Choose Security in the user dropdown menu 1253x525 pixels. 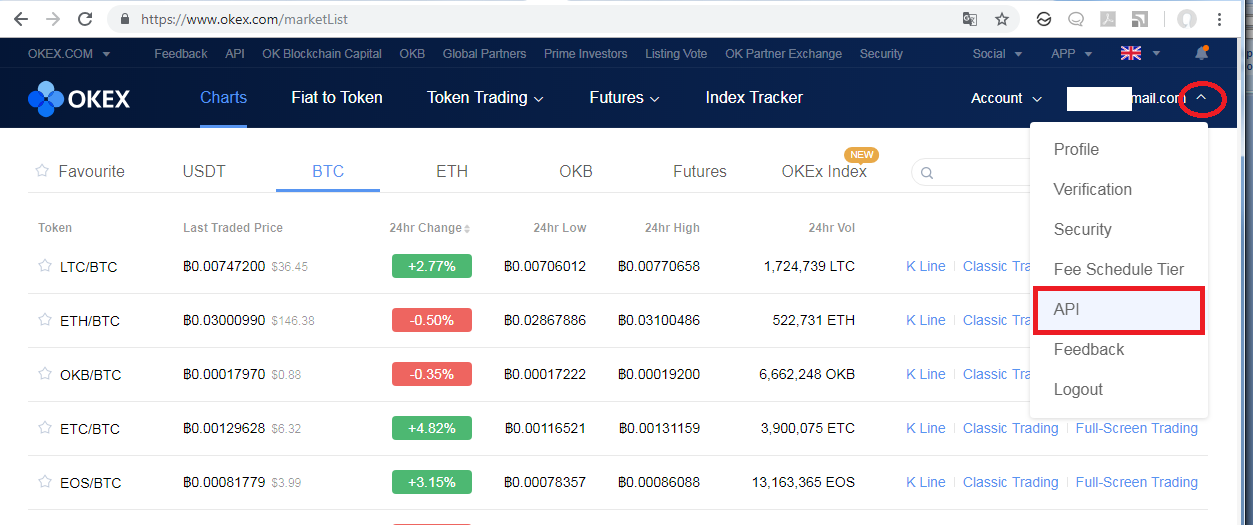point(1119,229)
